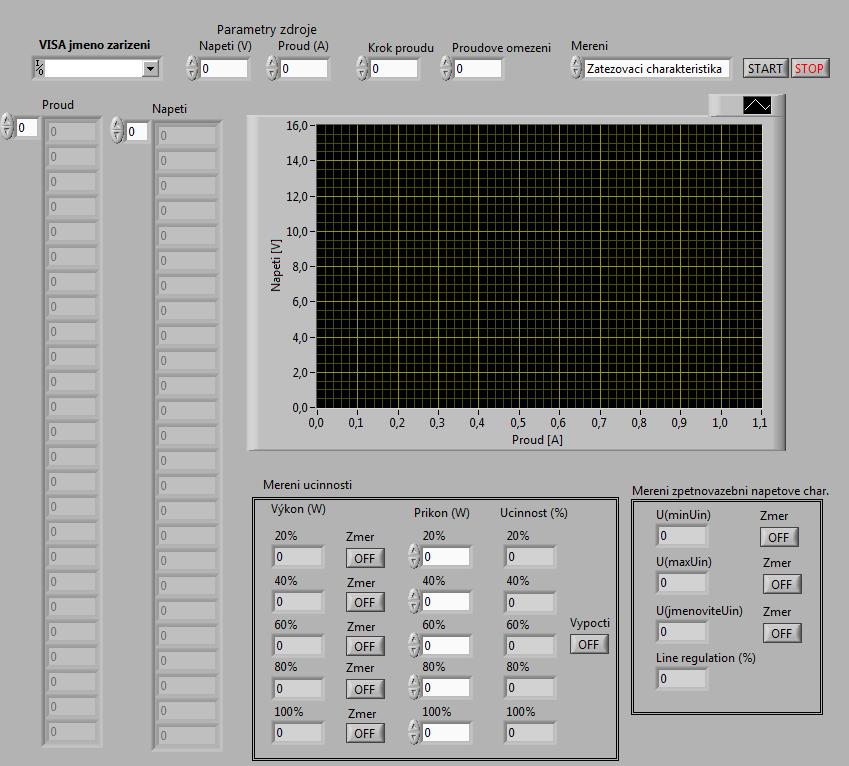Toggle the Zmer OFF button for 80% vykon
This screenshot has width=849, height=766.
(x=365, y=689)
